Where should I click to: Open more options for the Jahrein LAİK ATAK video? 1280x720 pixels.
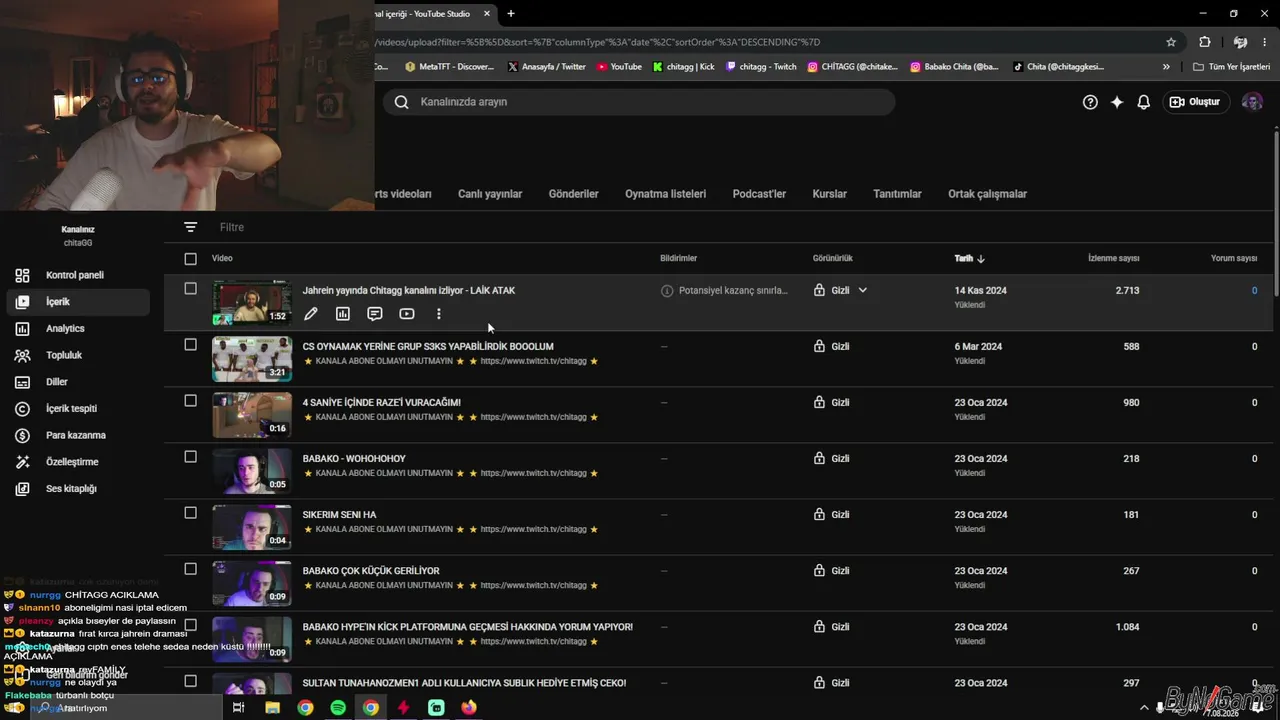439,314
